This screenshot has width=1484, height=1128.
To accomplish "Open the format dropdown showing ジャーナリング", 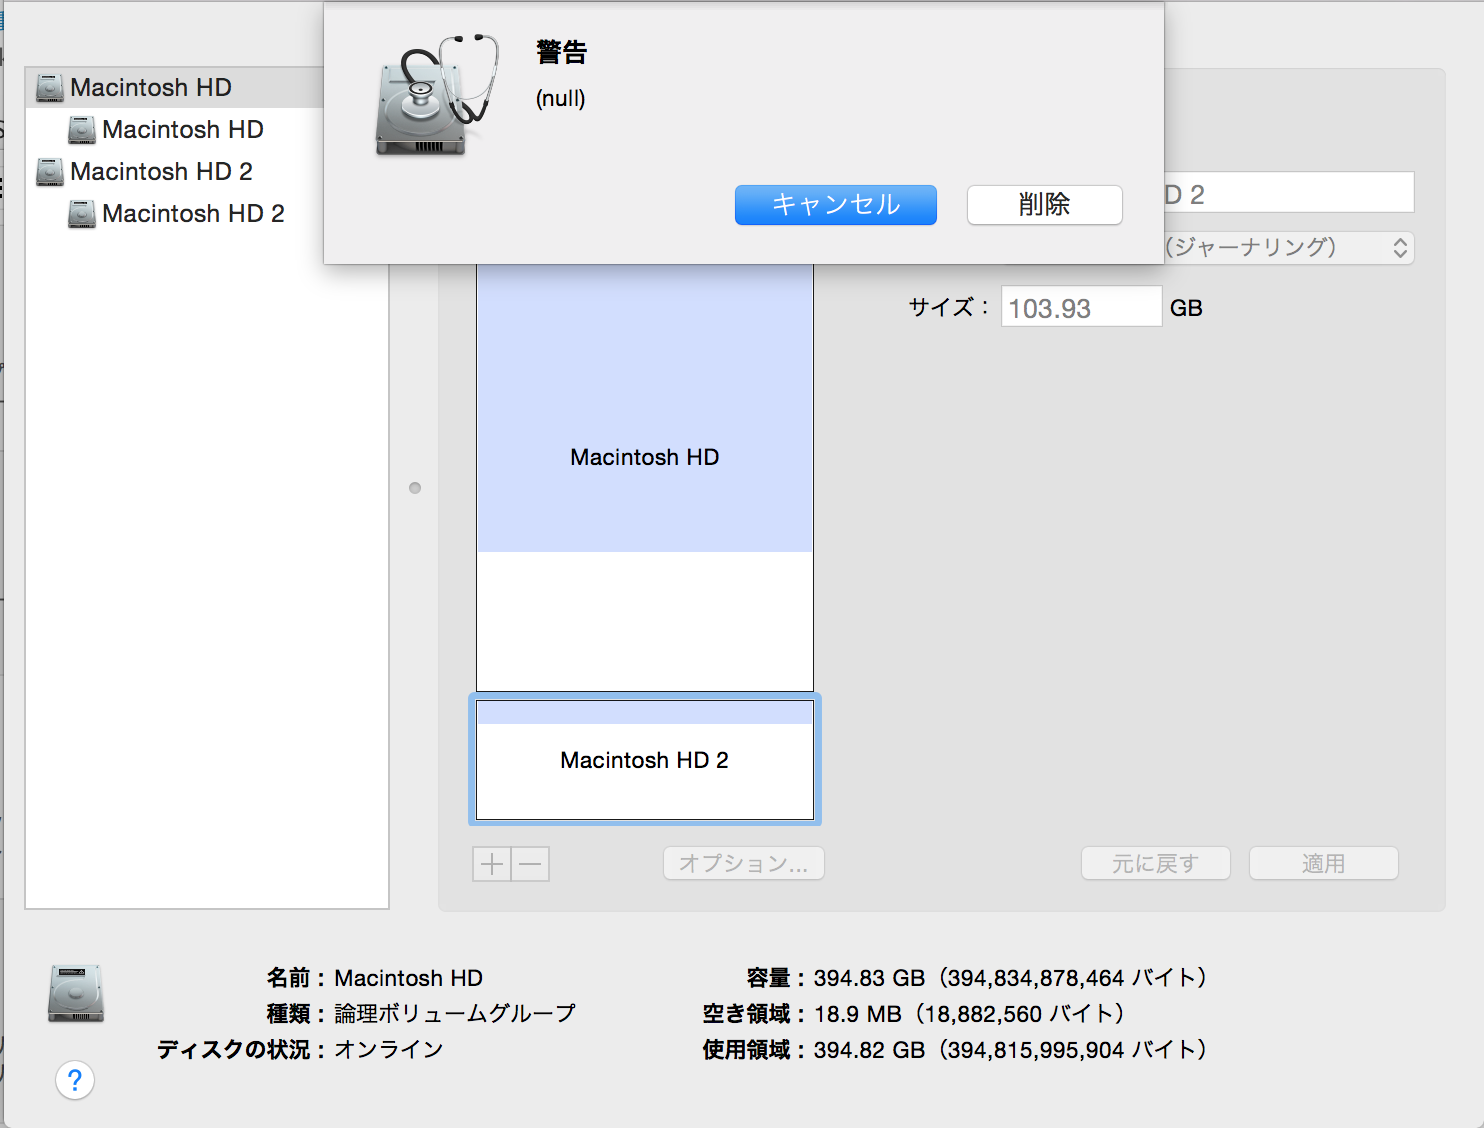I will [1289, 248].
